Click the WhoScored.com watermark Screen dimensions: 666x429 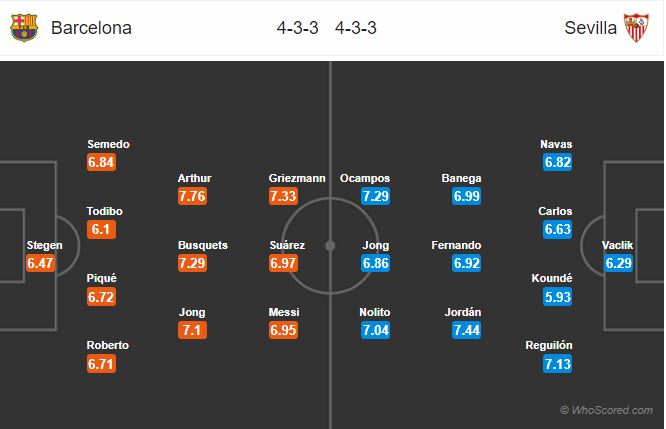click(x=607, y=411)
